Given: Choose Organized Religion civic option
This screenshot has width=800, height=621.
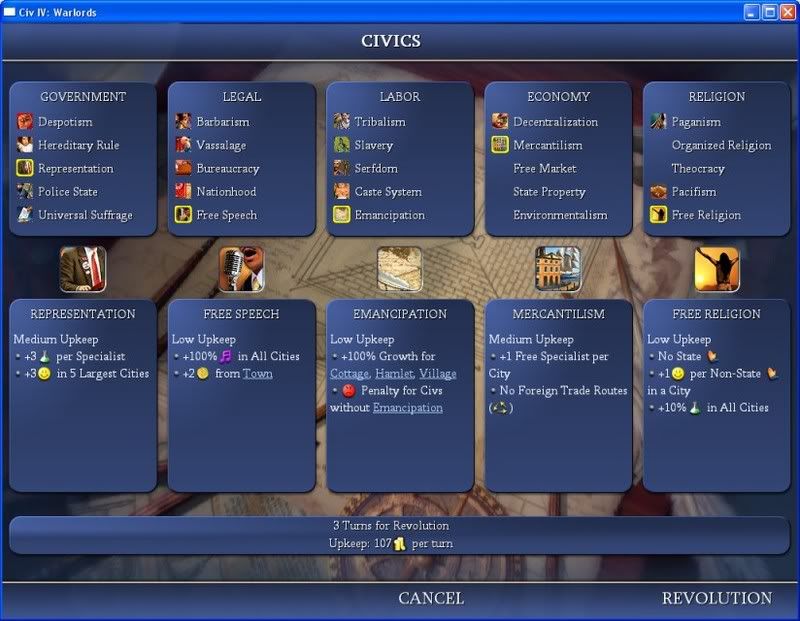Looking at the screenshot, I should 721,146.
